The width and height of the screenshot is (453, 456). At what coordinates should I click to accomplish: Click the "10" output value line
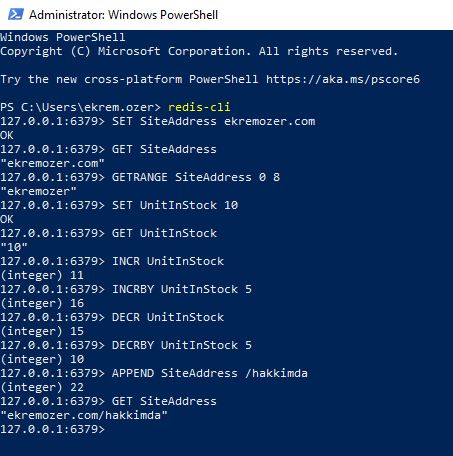pyautogui.click(x=14, y=247)
